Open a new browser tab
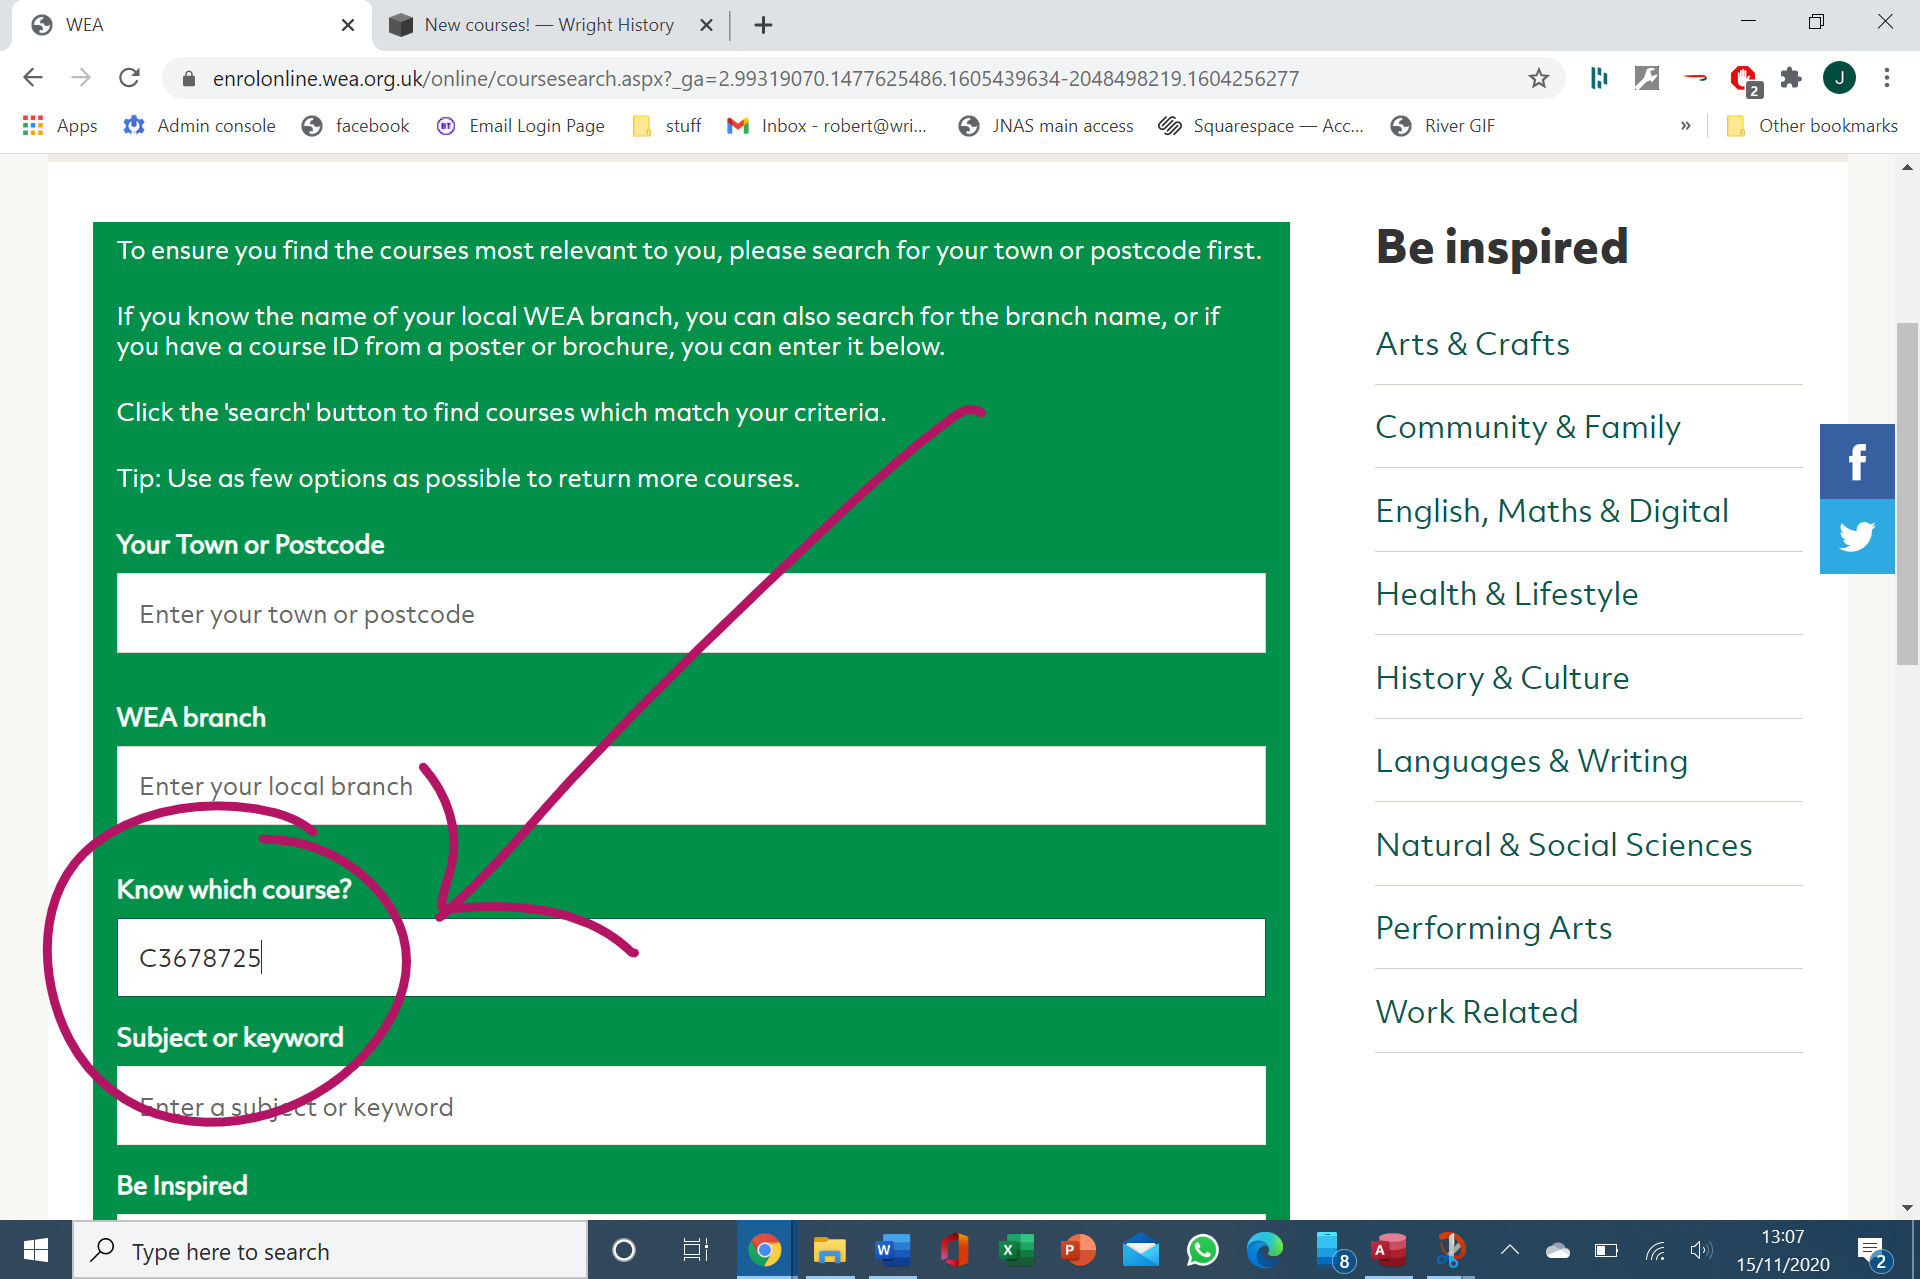This screenshot has width=1920, height=1279. pyautogui.click(x=763, y=25)
